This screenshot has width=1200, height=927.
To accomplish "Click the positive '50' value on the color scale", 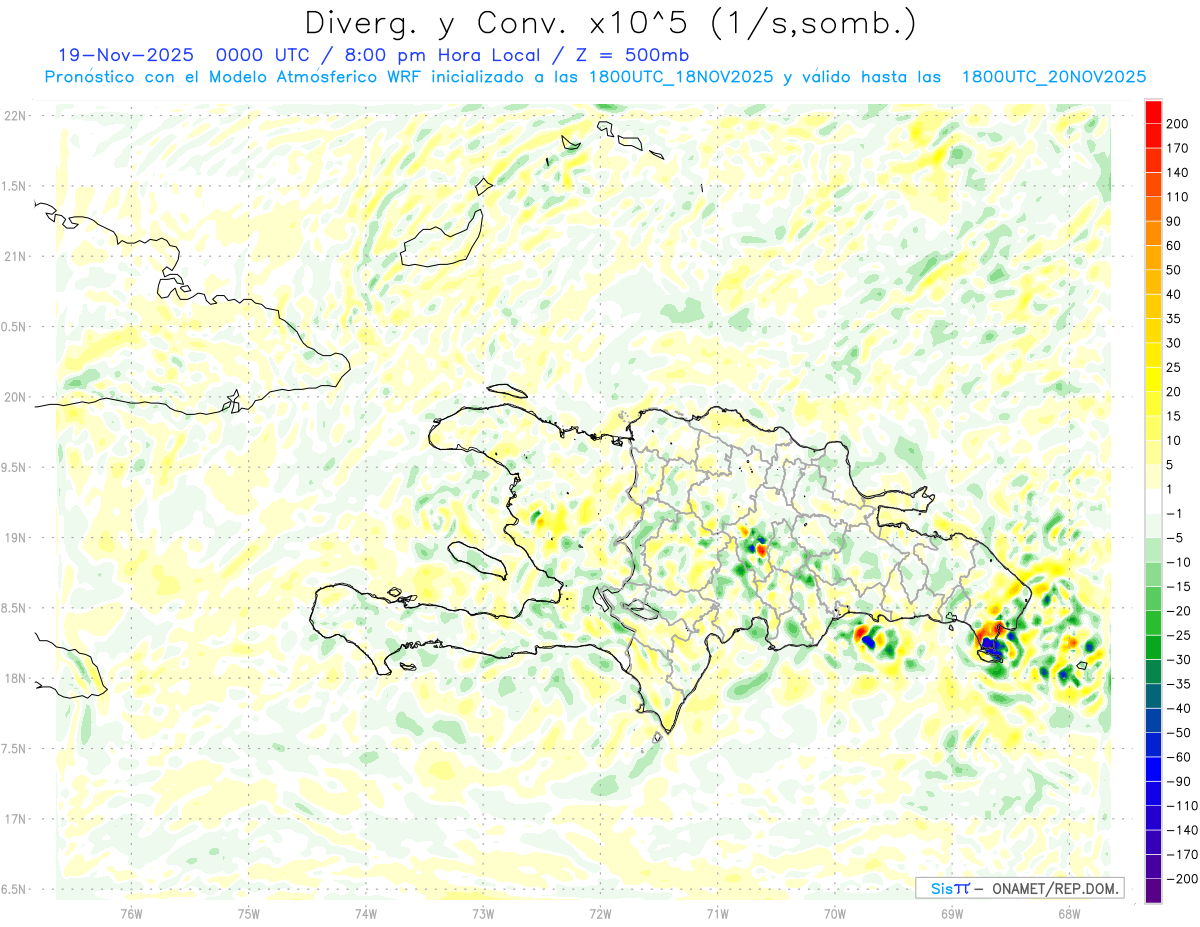I will click(x=1175, y=270).
